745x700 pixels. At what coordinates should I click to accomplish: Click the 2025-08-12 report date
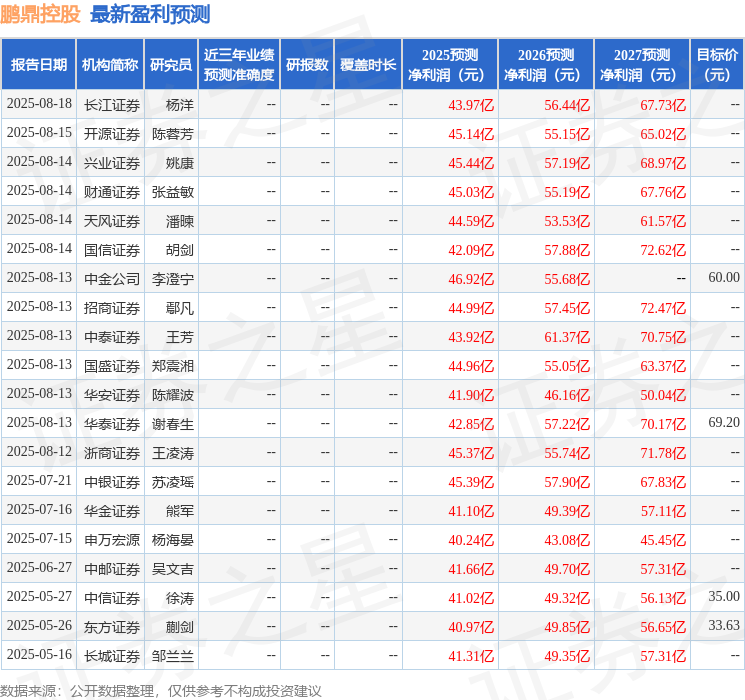(39, 451)
